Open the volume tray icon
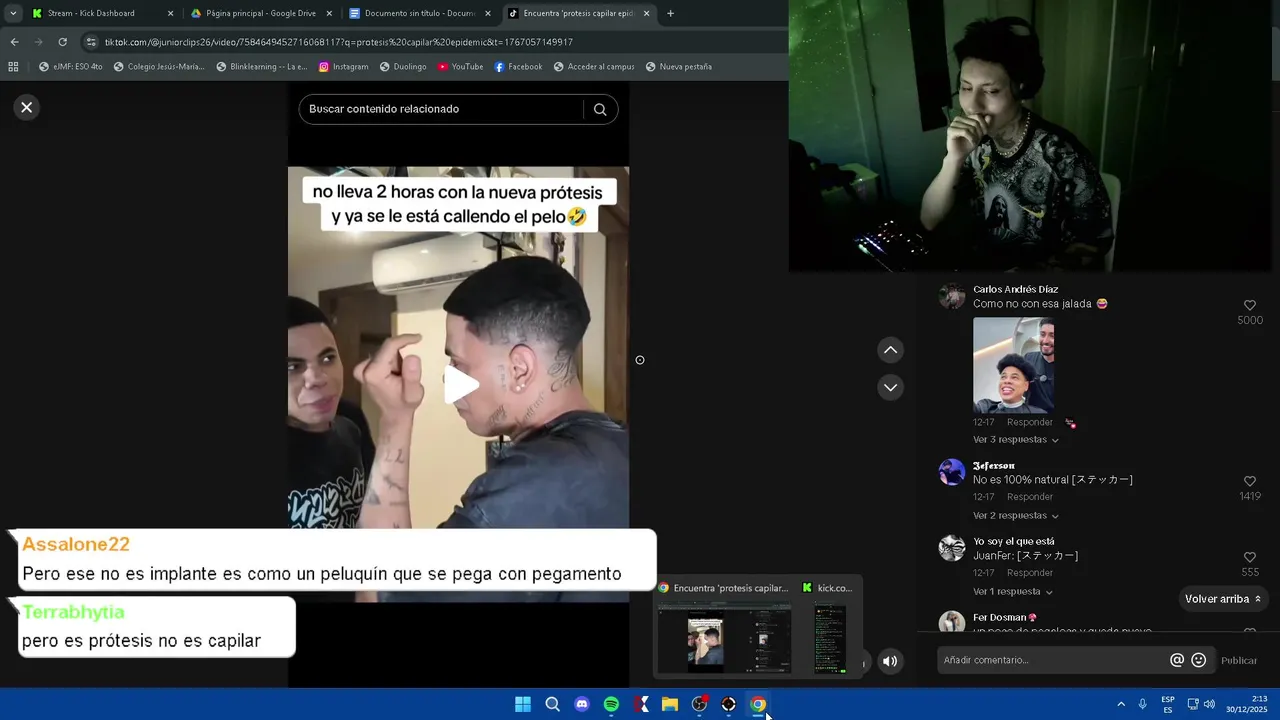 click(1209, 704)
